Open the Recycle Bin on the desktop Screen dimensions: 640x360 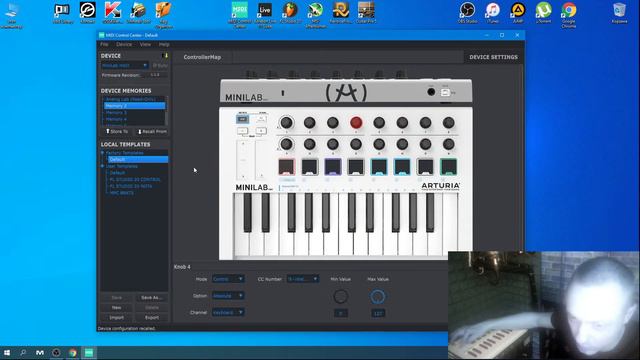point(619,13)
